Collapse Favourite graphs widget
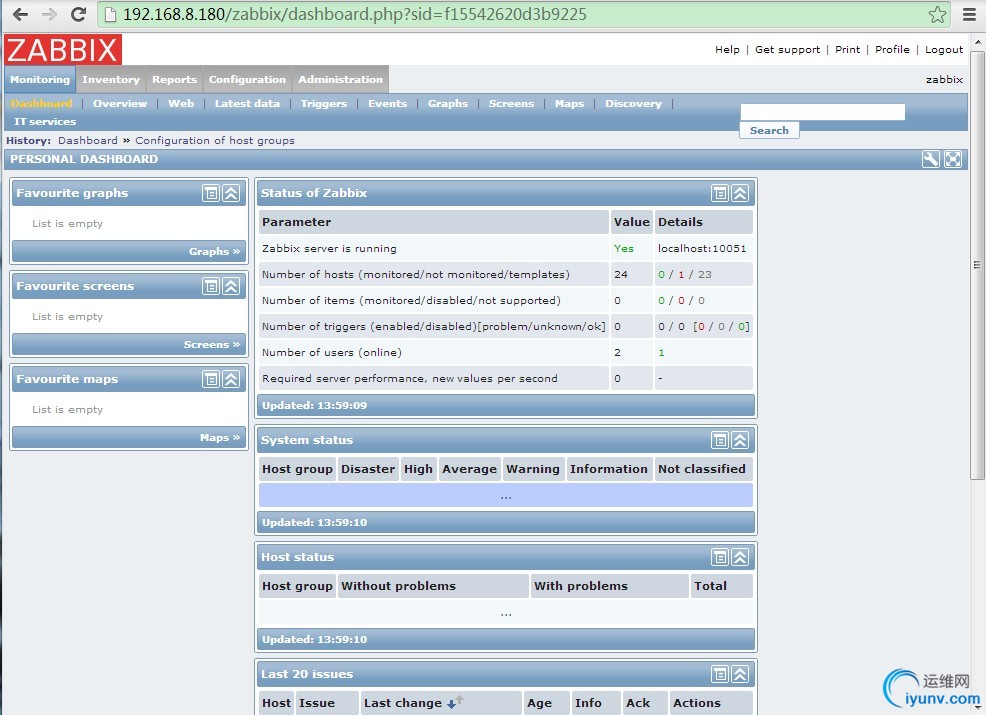Screen dimensions: 986x715 pyautogui.click(x=231, y=193)
